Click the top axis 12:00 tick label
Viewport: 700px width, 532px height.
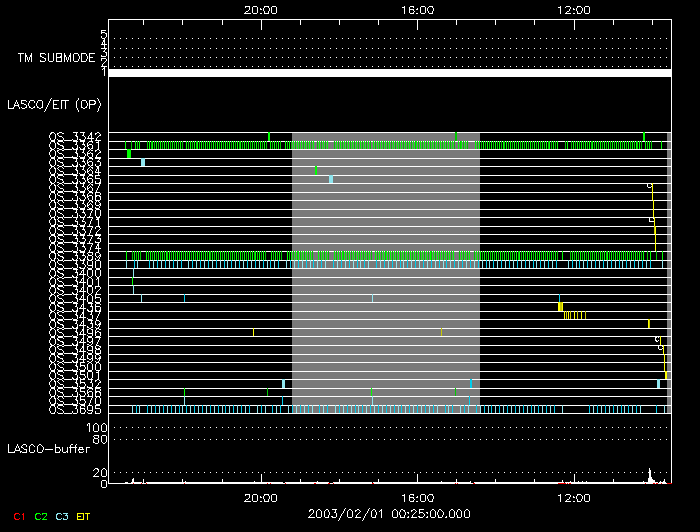click(x=572, y=9)
